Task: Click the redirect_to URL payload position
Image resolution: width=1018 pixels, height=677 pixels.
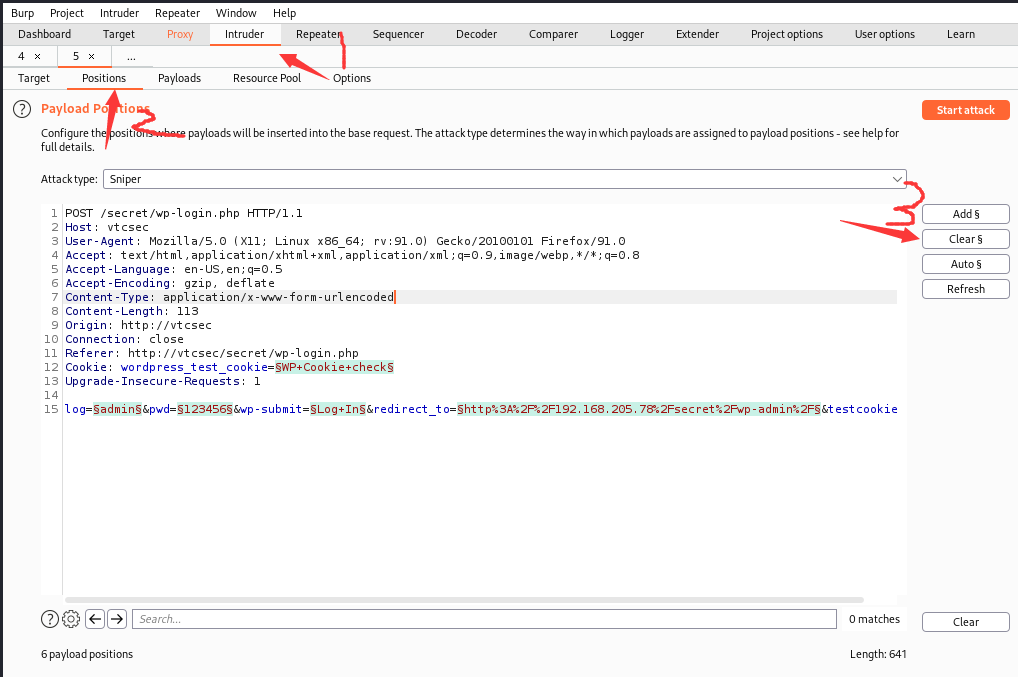Action: (639, 409)
